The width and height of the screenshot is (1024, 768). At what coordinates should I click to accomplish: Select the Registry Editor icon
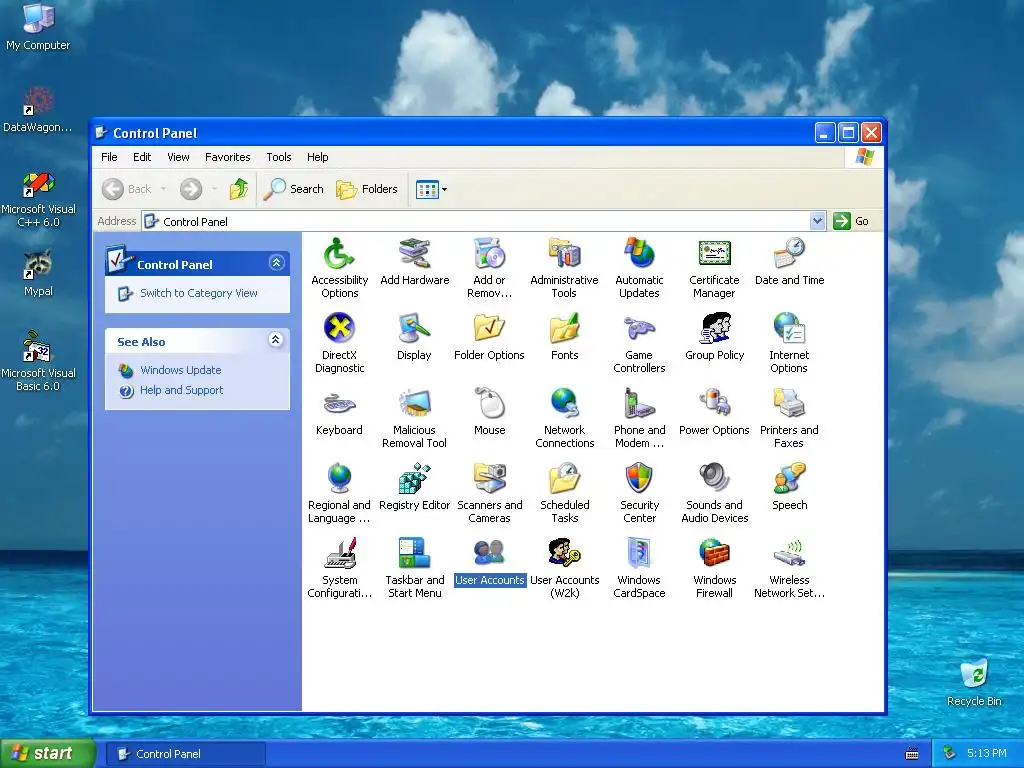[x=415, y=479]
